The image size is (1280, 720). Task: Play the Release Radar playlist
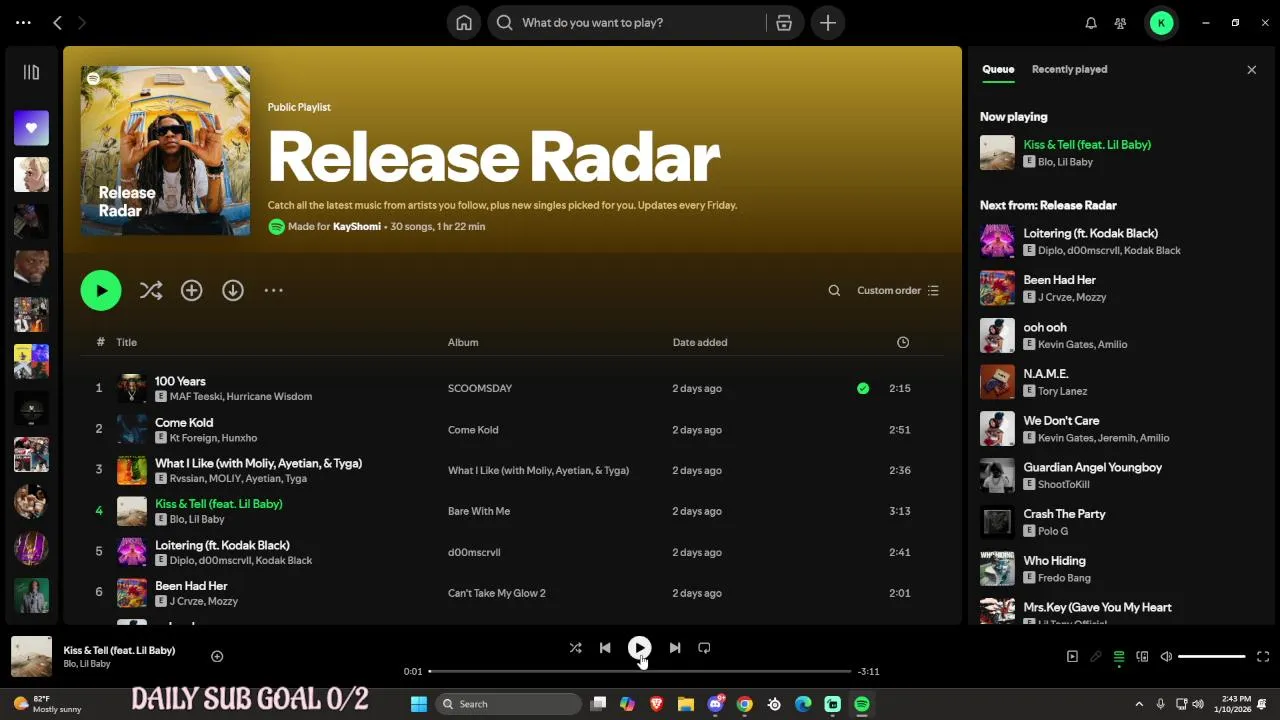click(x=101, y=290)
